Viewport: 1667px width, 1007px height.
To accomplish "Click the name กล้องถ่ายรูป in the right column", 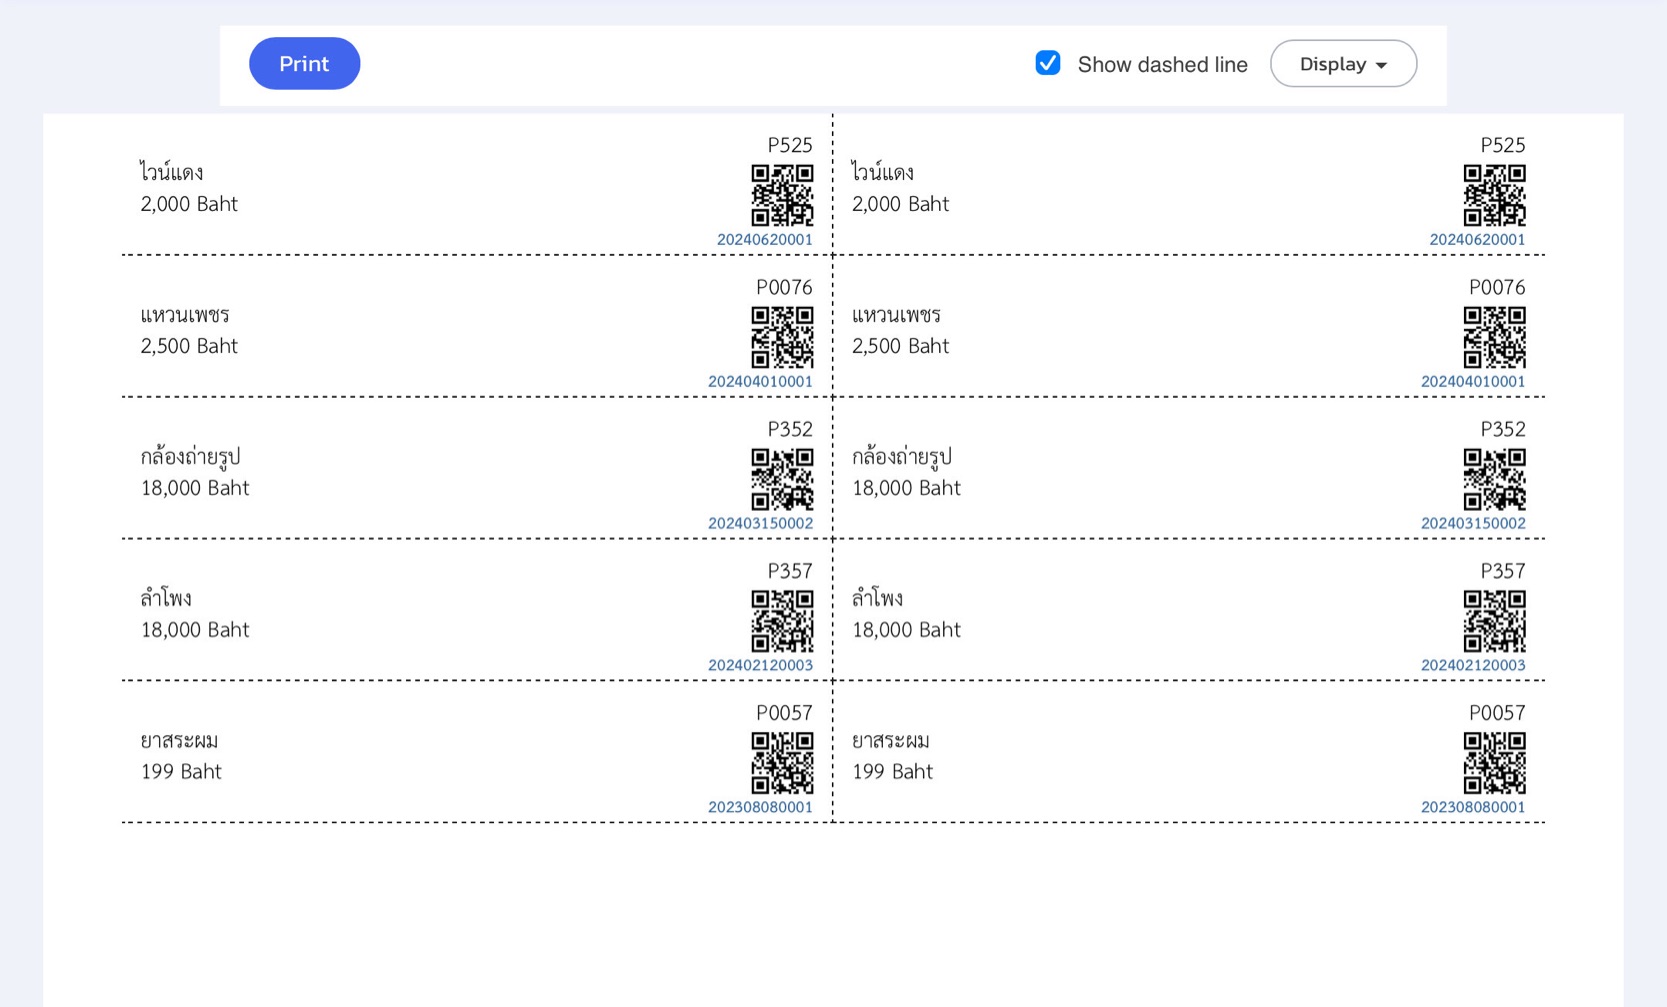I will [x=901, y=457].
